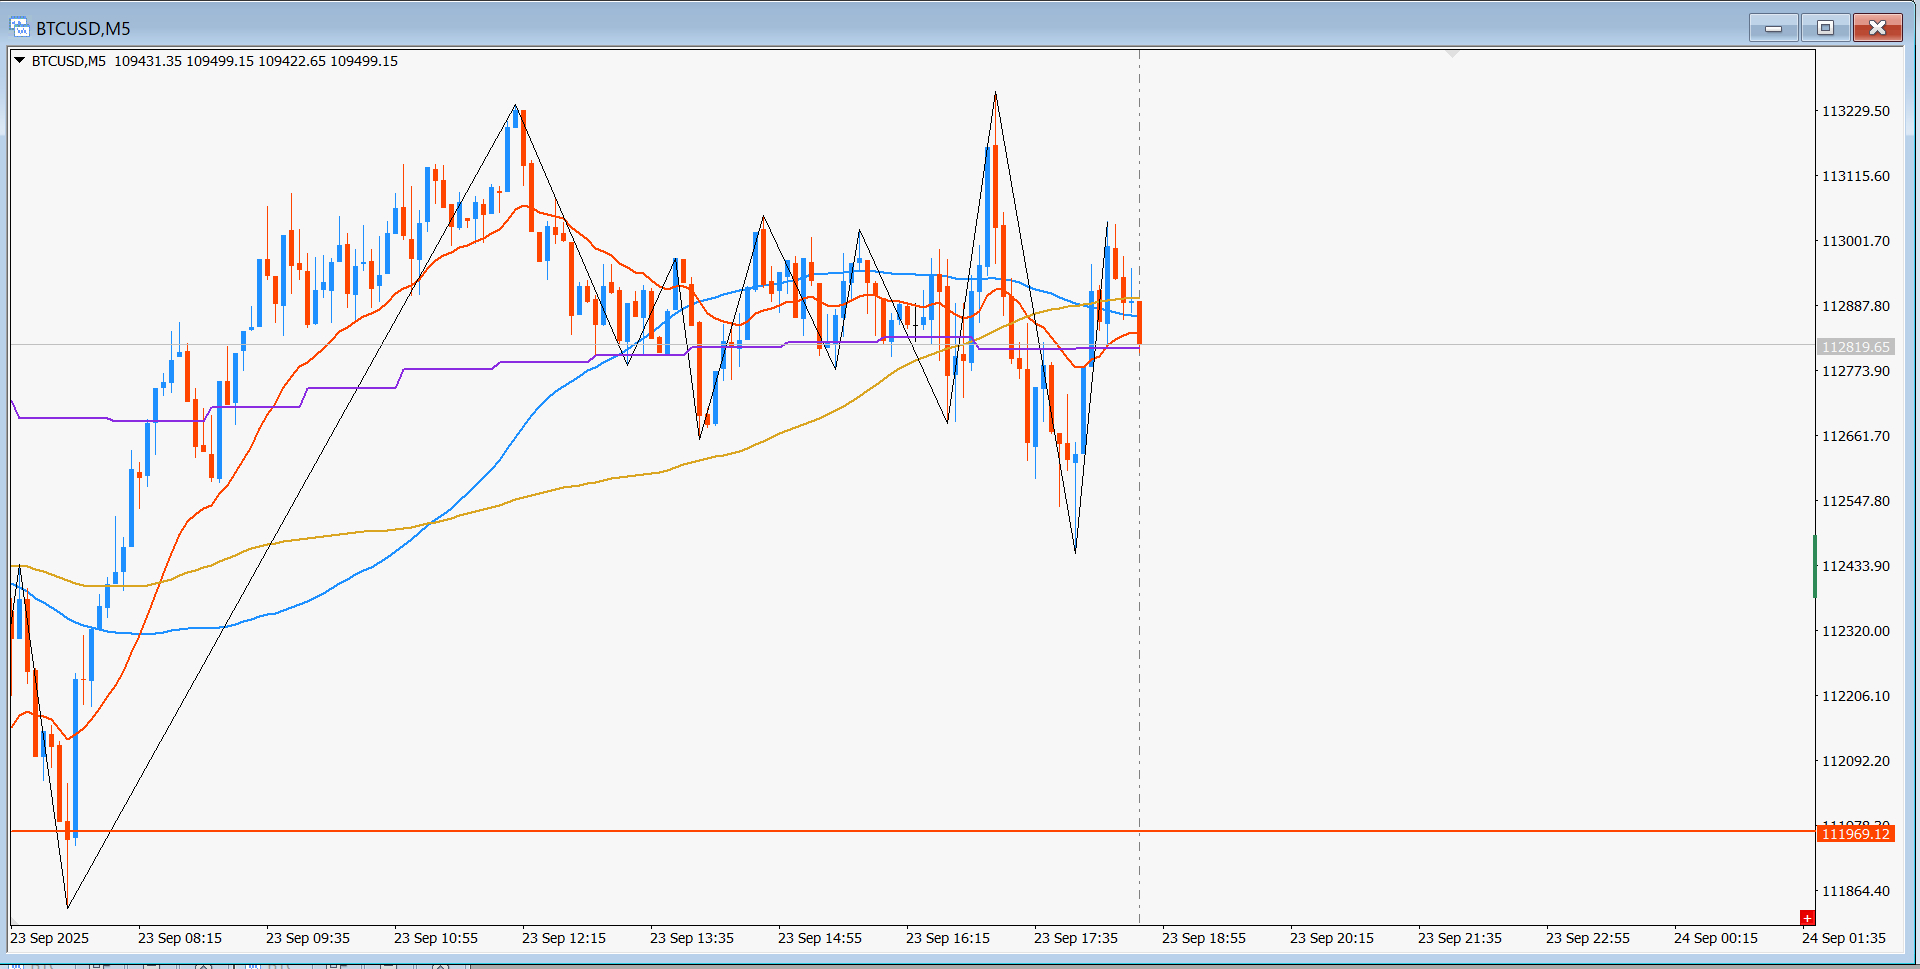The height and width of the screenshot is (969, 1920).
Task: Click the red plus icon at chart corner
Action: (1806, 917)
